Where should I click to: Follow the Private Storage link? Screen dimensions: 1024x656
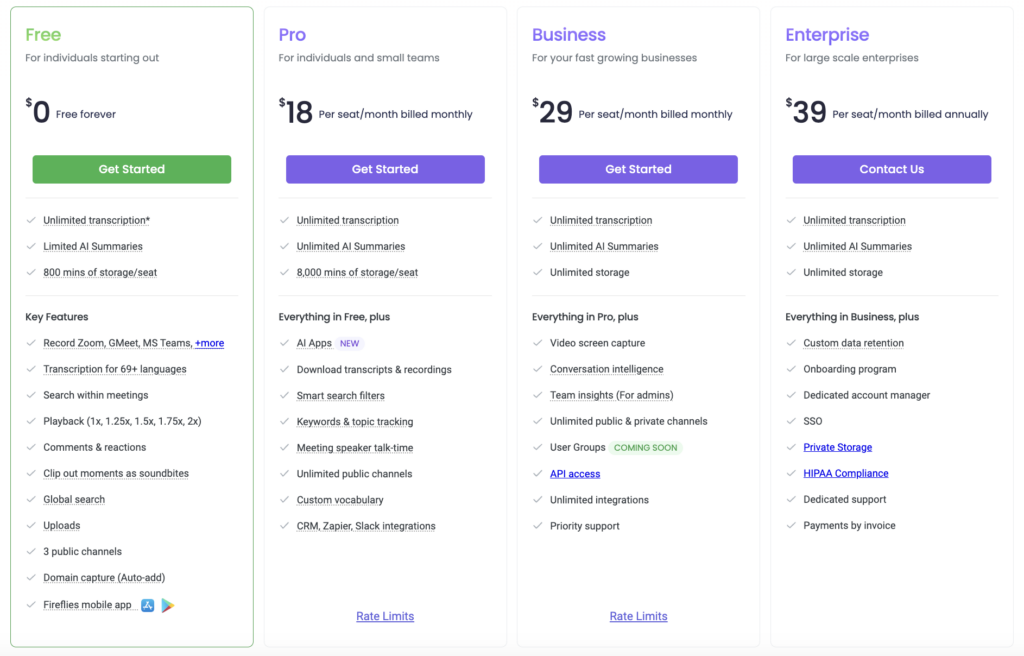[837, 448]
